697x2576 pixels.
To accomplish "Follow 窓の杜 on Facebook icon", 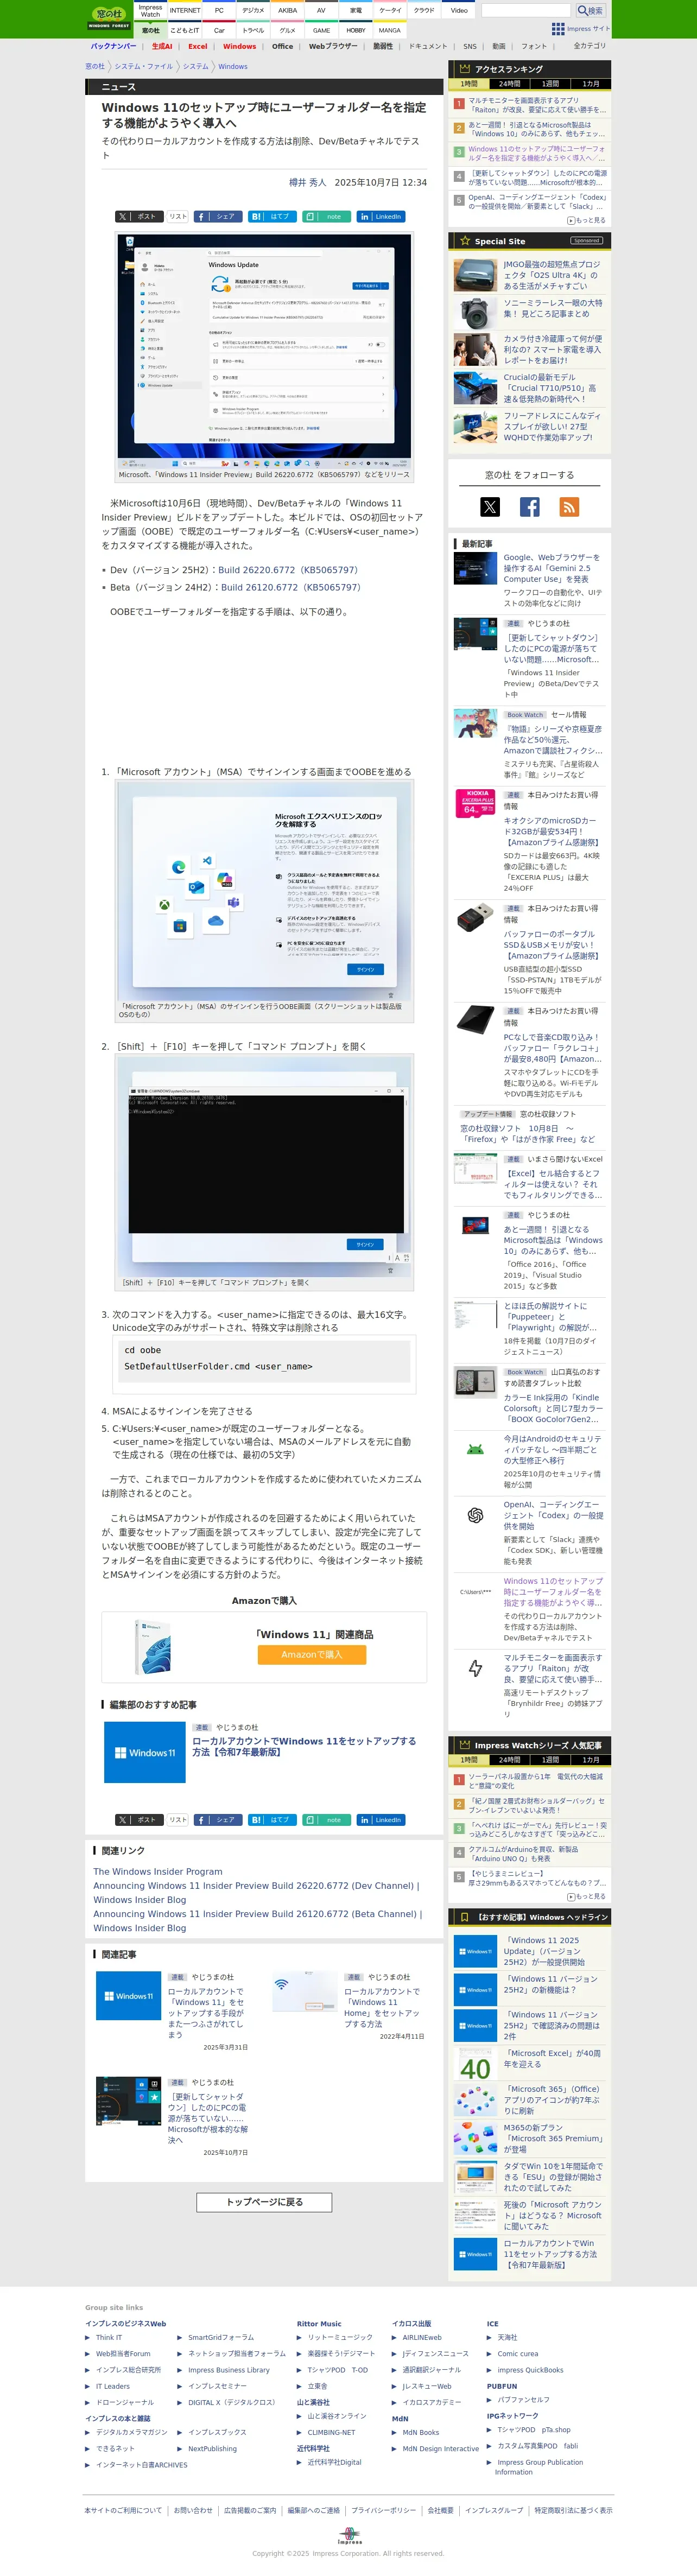I will click(x=529, y=507).
